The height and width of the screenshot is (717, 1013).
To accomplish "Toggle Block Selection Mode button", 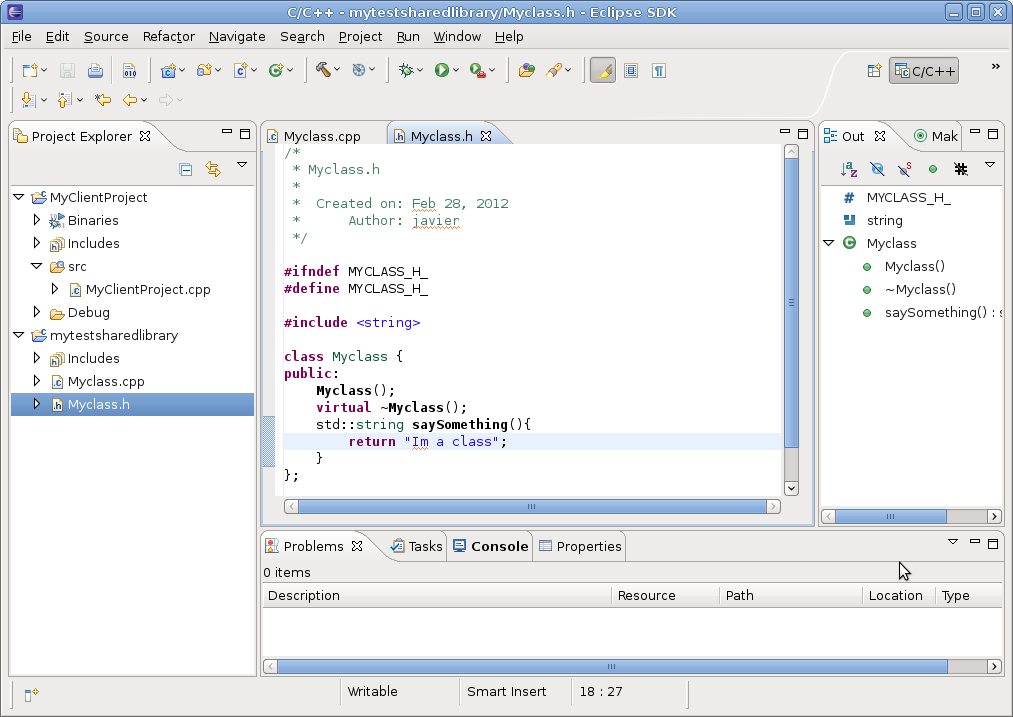I will coord(631,70).
